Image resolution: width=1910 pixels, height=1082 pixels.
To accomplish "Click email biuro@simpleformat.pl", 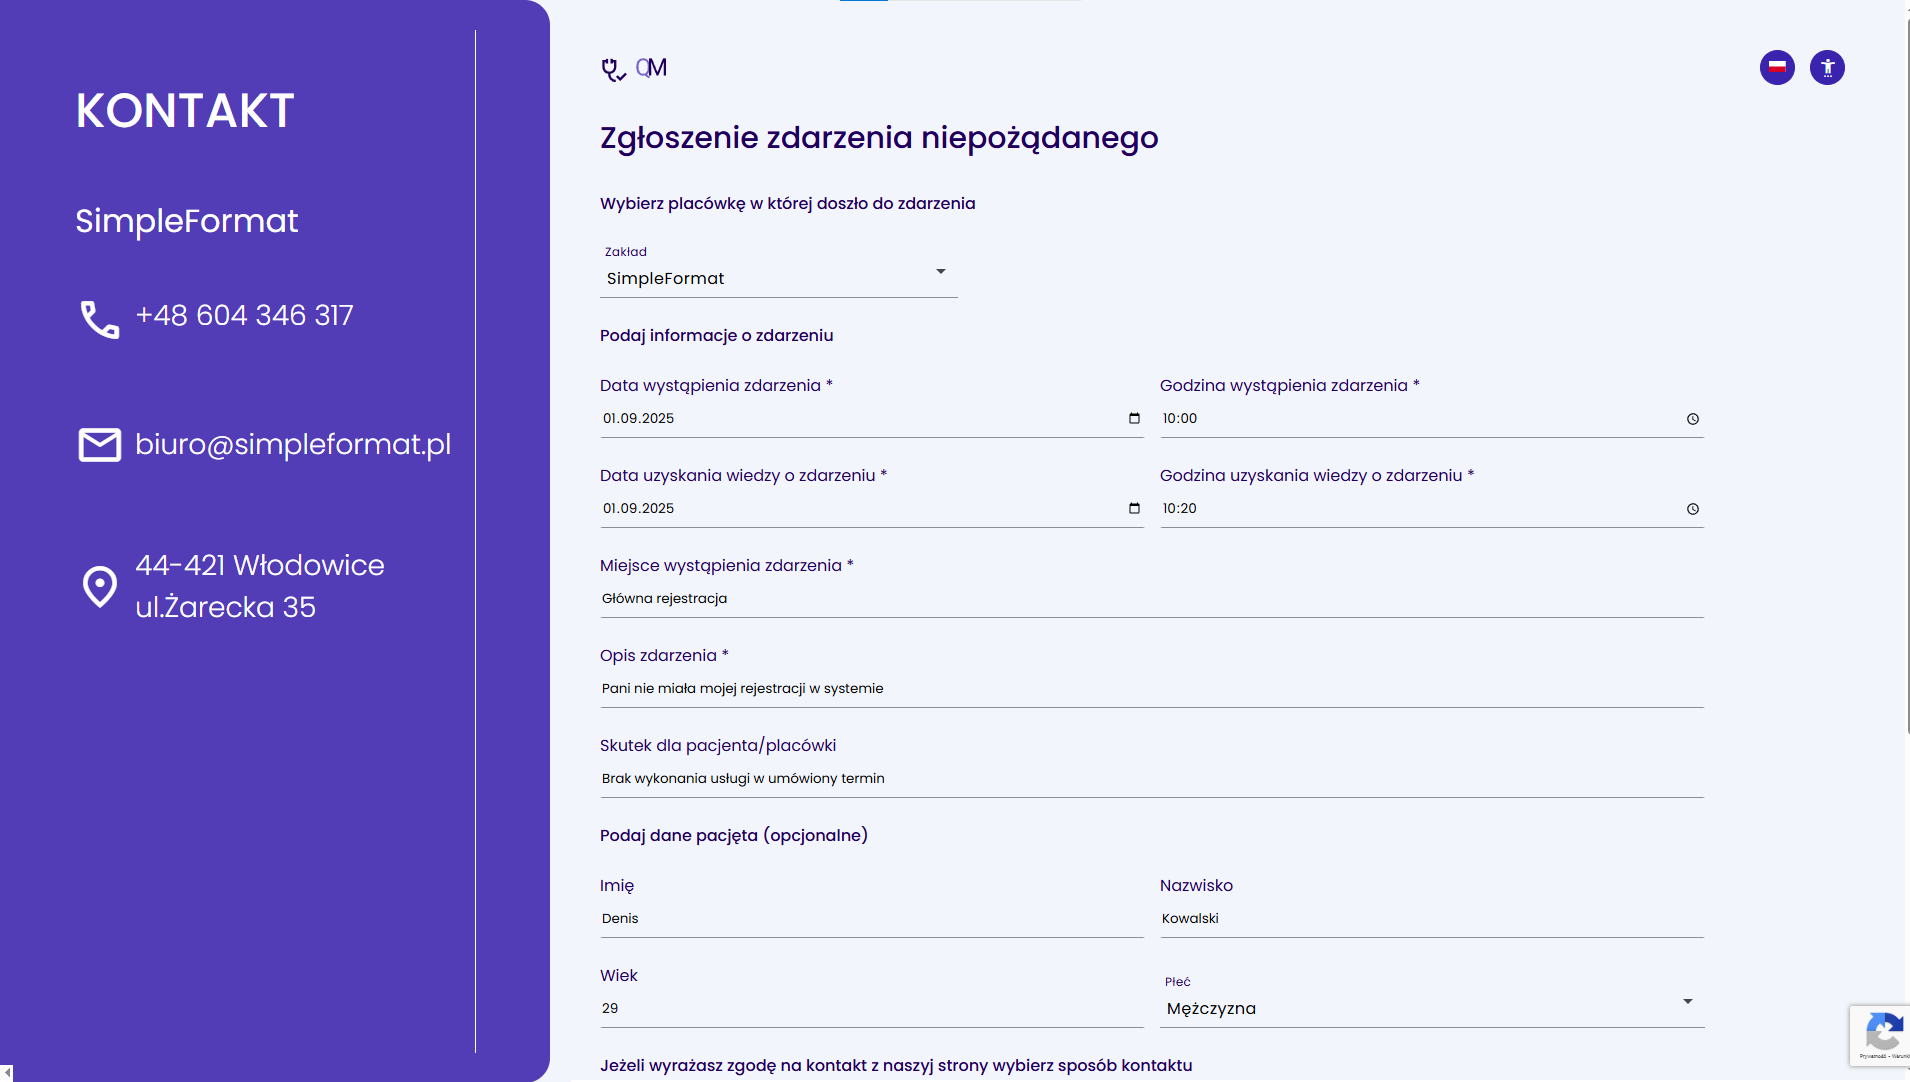I will (x=293, y=444).
